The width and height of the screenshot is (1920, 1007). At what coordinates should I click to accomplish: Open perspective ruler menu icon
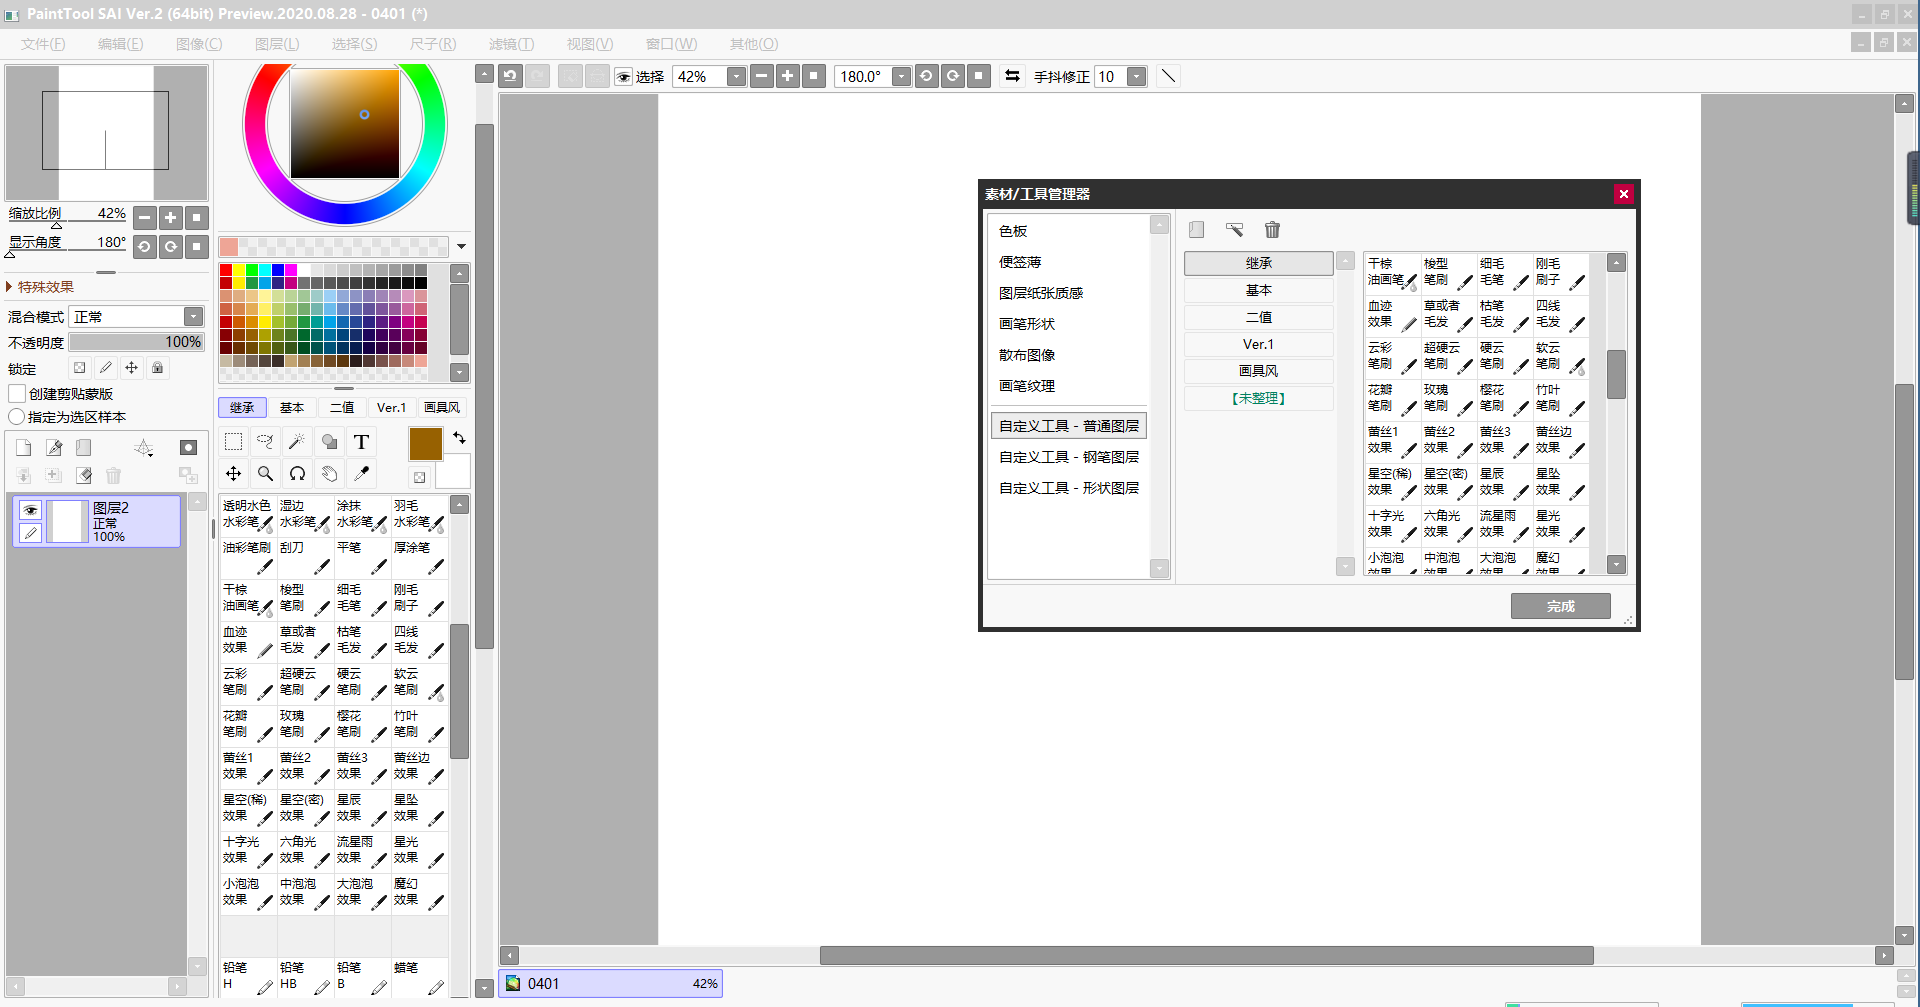[x=144, y=447]
